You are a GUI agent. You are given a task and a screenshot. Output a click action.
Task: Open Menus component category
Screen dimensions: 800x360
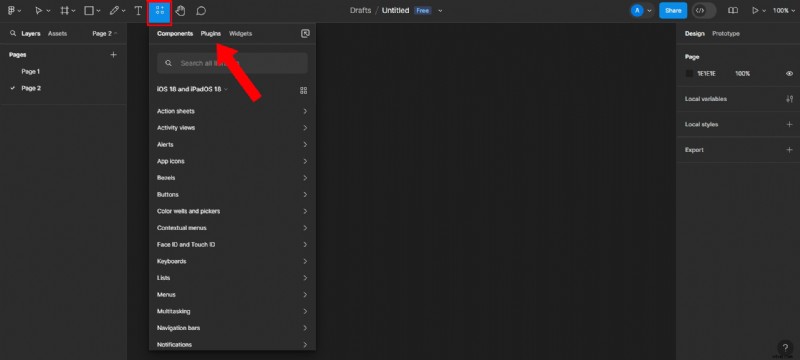[x=232, y=295]
